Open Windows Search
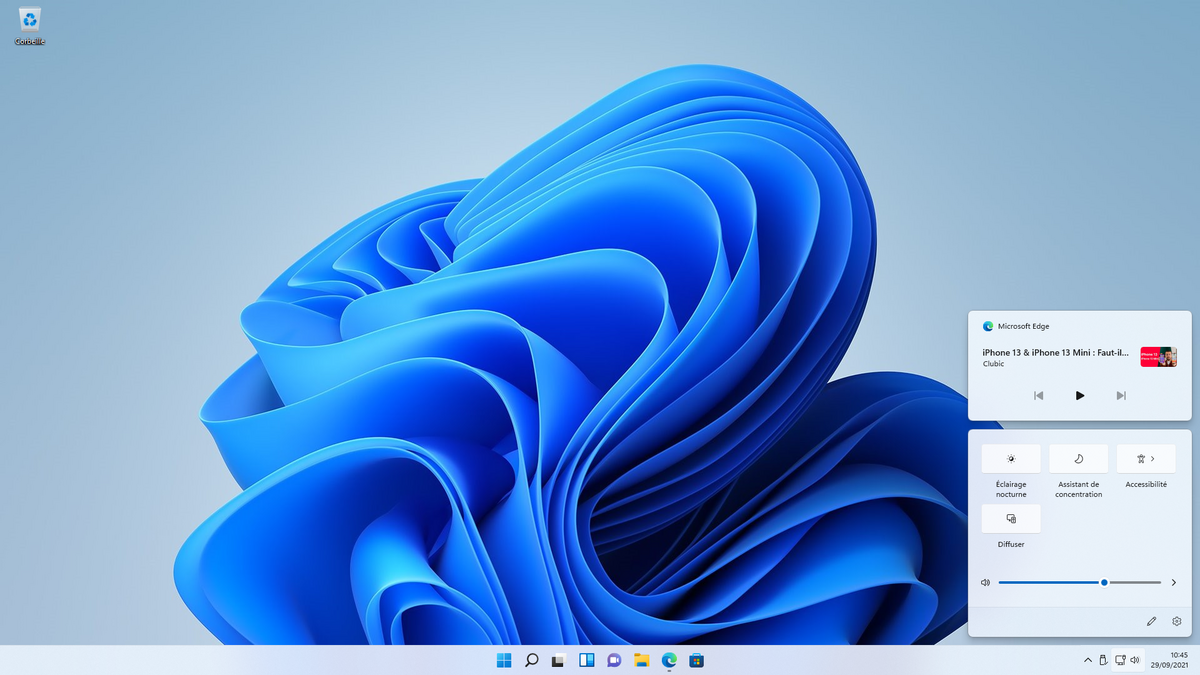 (x=532, y=660)
